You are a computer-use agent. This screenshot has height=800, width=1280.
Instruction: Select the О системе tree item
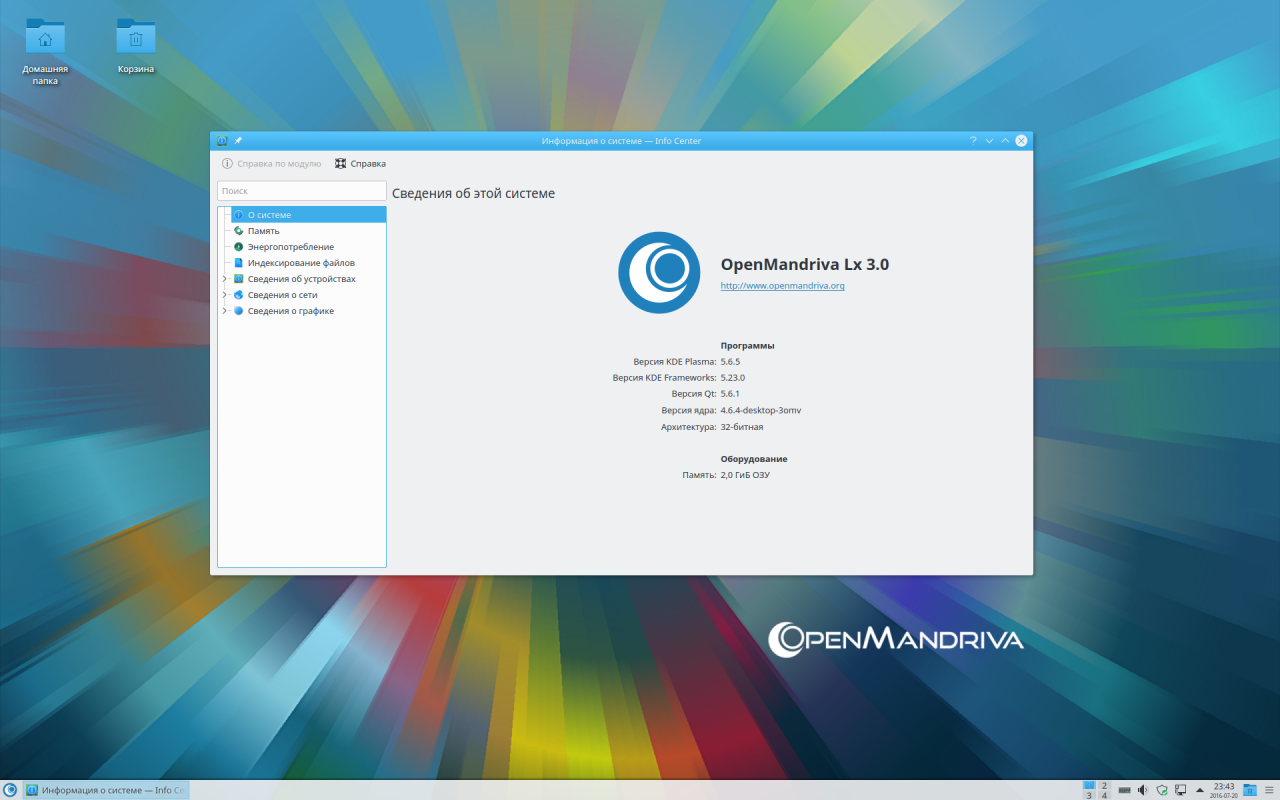click(x=309, y=215)
